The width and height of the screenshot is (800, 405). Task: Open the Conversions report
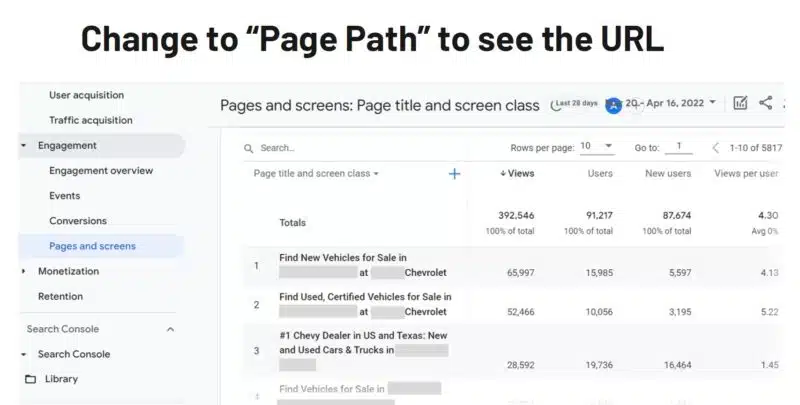click(x=78, y=221)
